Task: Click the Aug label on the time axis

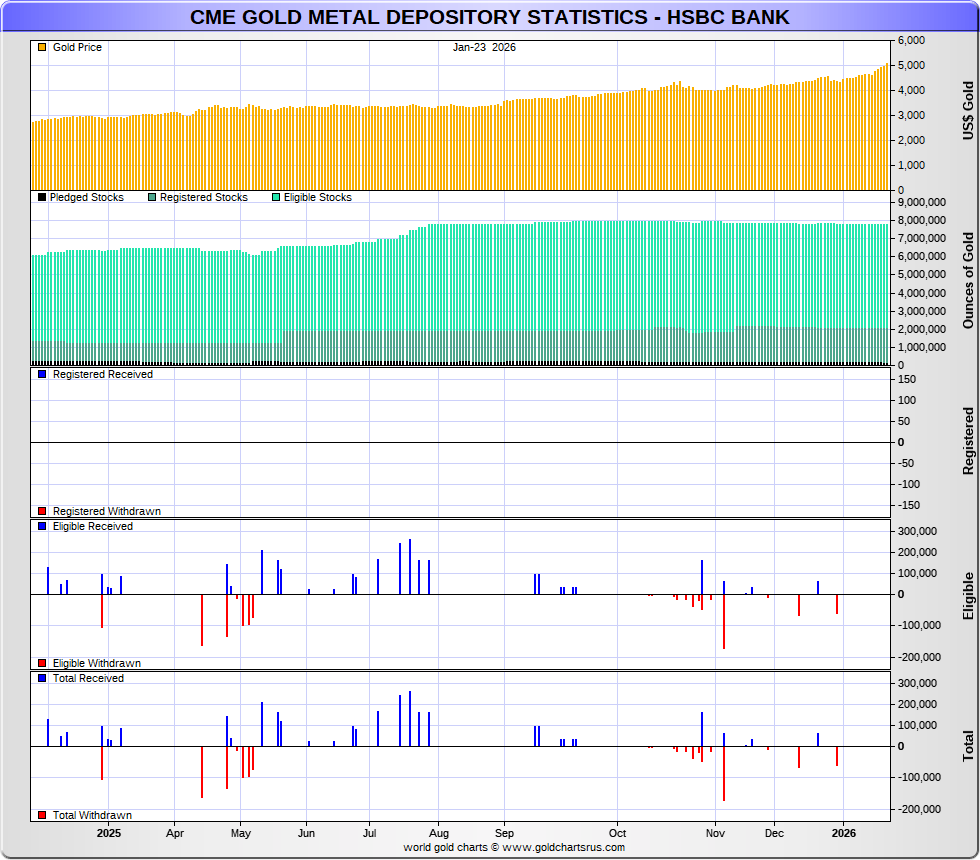Action: 438,832
